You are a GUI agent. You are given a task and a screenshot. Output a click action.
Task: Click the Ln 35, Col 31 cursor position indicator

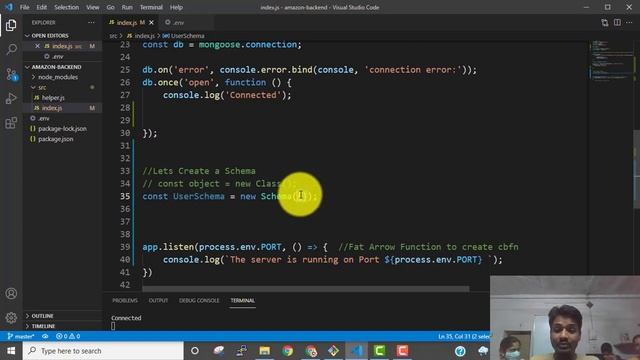(463, 336)
